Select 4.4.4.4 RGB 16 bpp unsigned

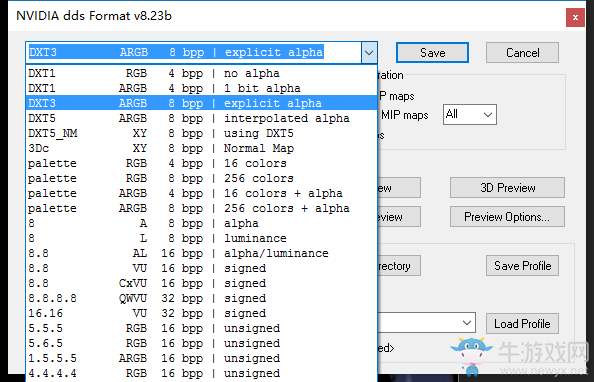pos(201,373)
